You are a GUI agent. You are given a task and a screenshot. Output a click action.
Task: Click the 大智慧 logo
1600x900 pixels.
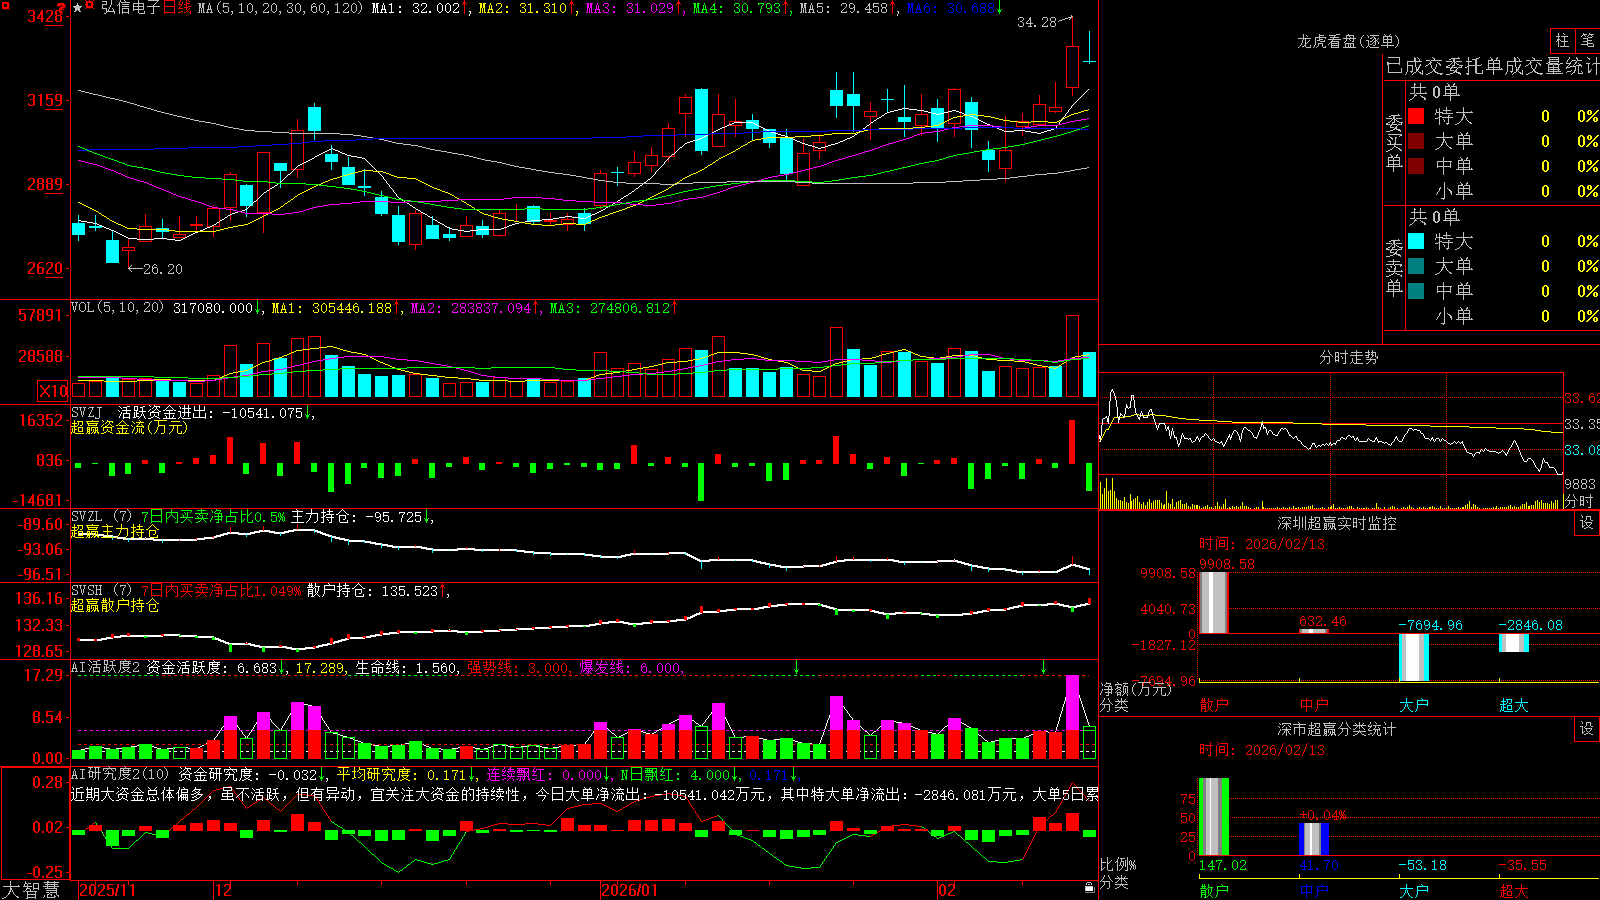tap(31, 889)
